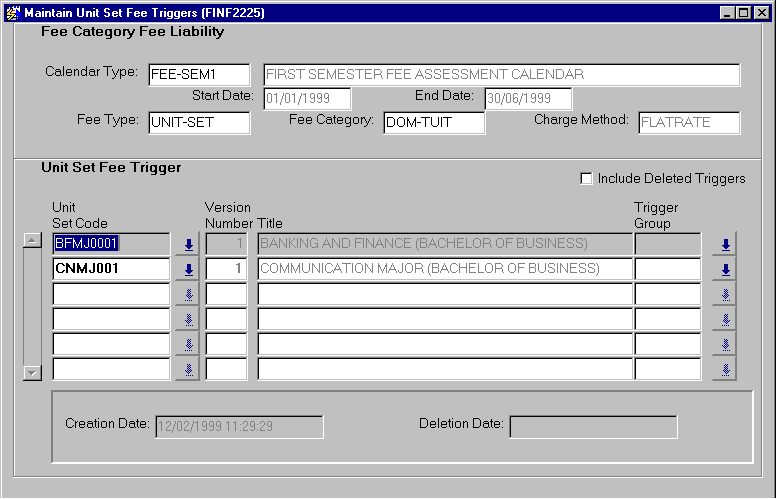Click unit set lookup arrow in last row
Viewport: 776px width, 499px height.
click(x=187, y=369)
